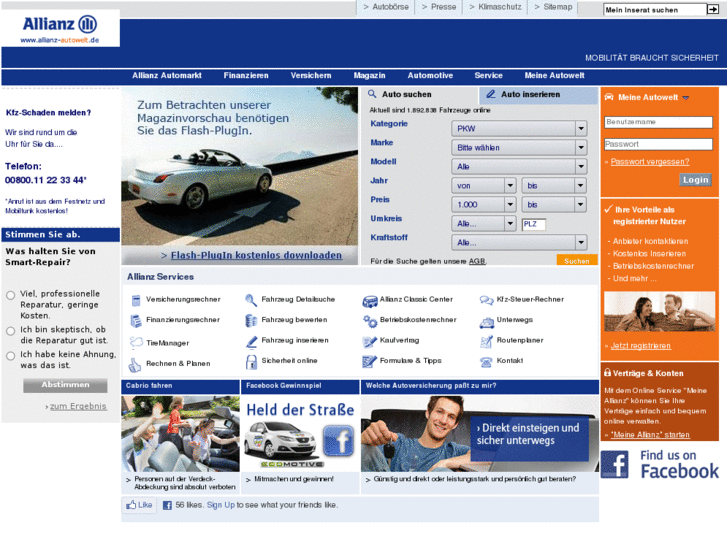Select radio 'Ich habe keine Ahnung'
Screen dimensions: 727x545
click(x=10, y=356)
